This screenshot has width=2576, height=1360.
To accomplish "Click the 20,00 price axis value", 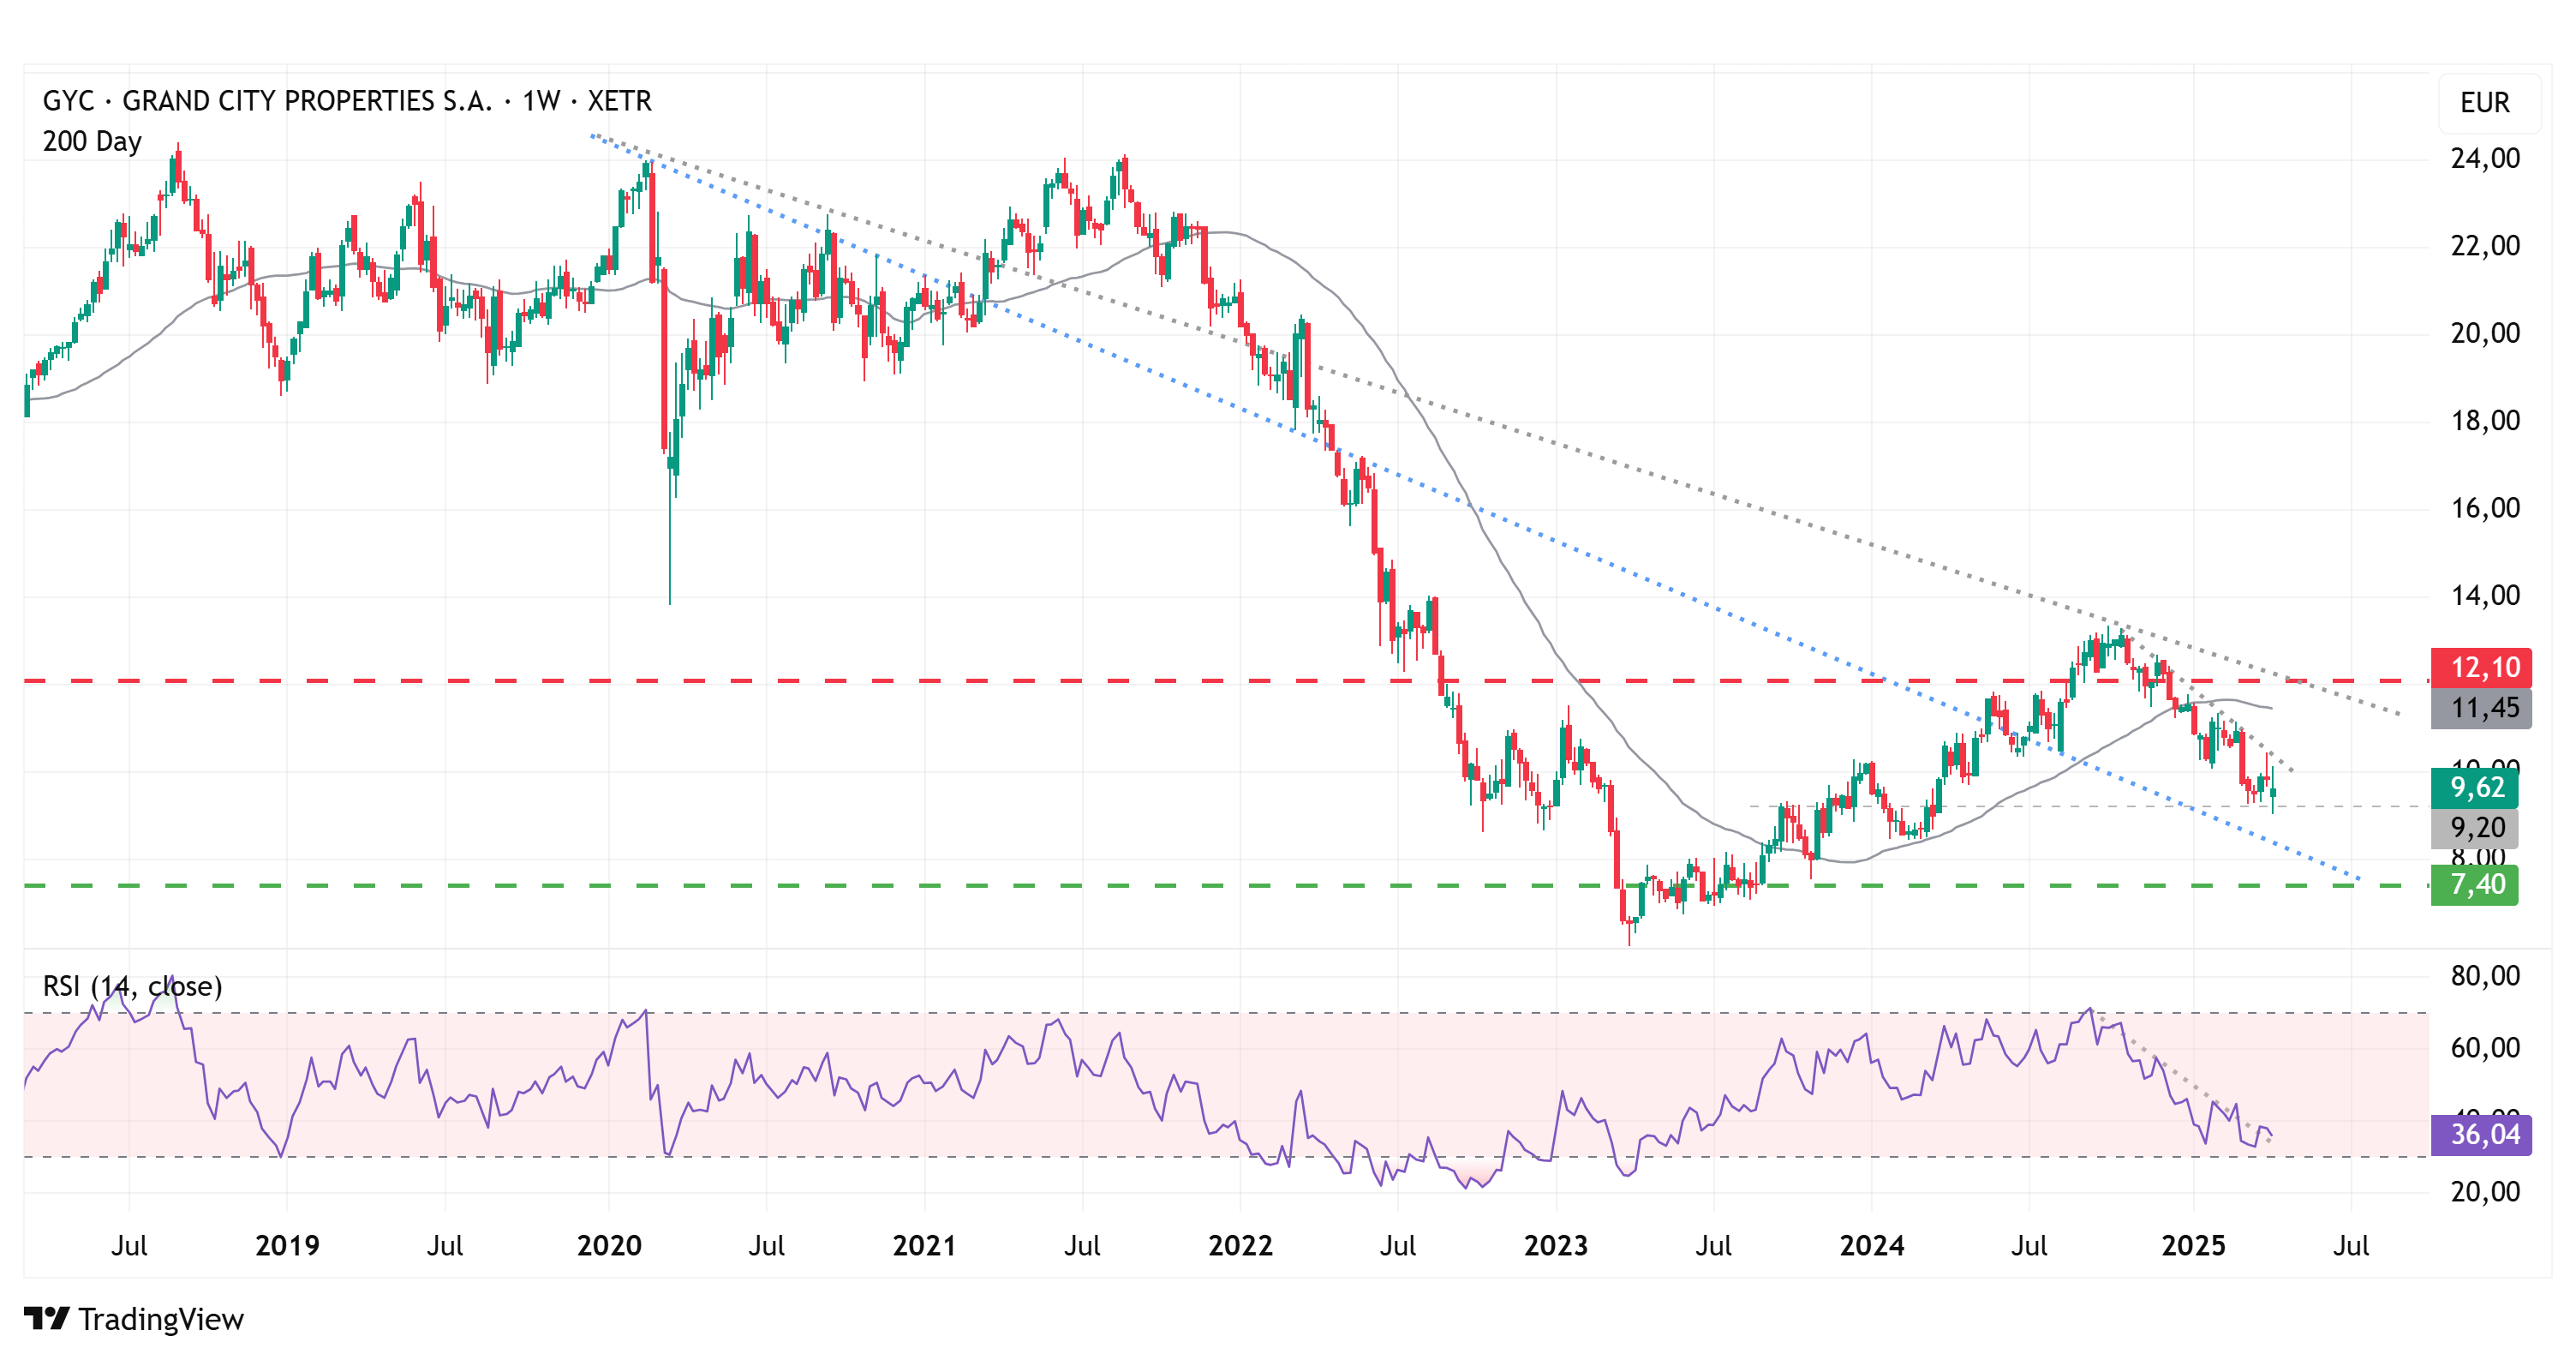I will pyautogui.click(x=2484, y=333).
